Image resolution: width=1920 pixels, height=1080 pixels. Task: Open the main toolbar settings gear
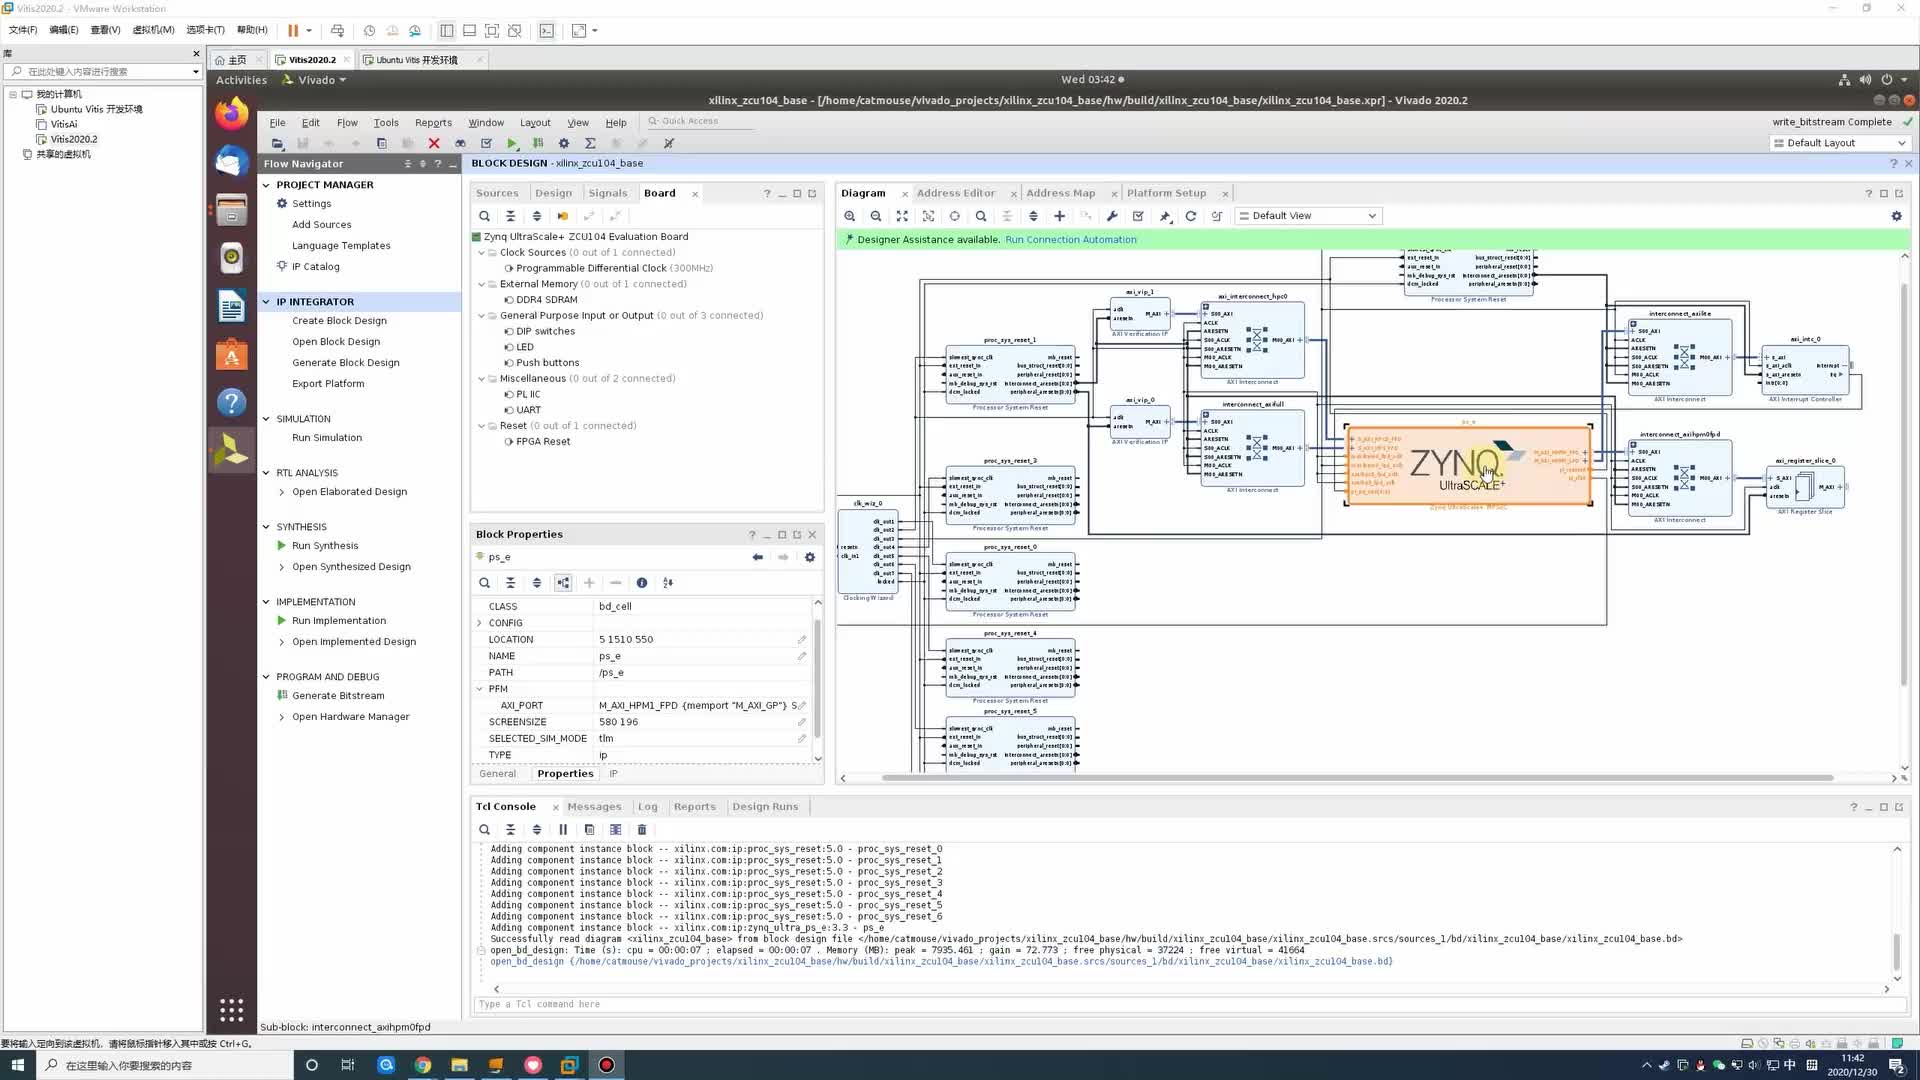coord(564,143)
